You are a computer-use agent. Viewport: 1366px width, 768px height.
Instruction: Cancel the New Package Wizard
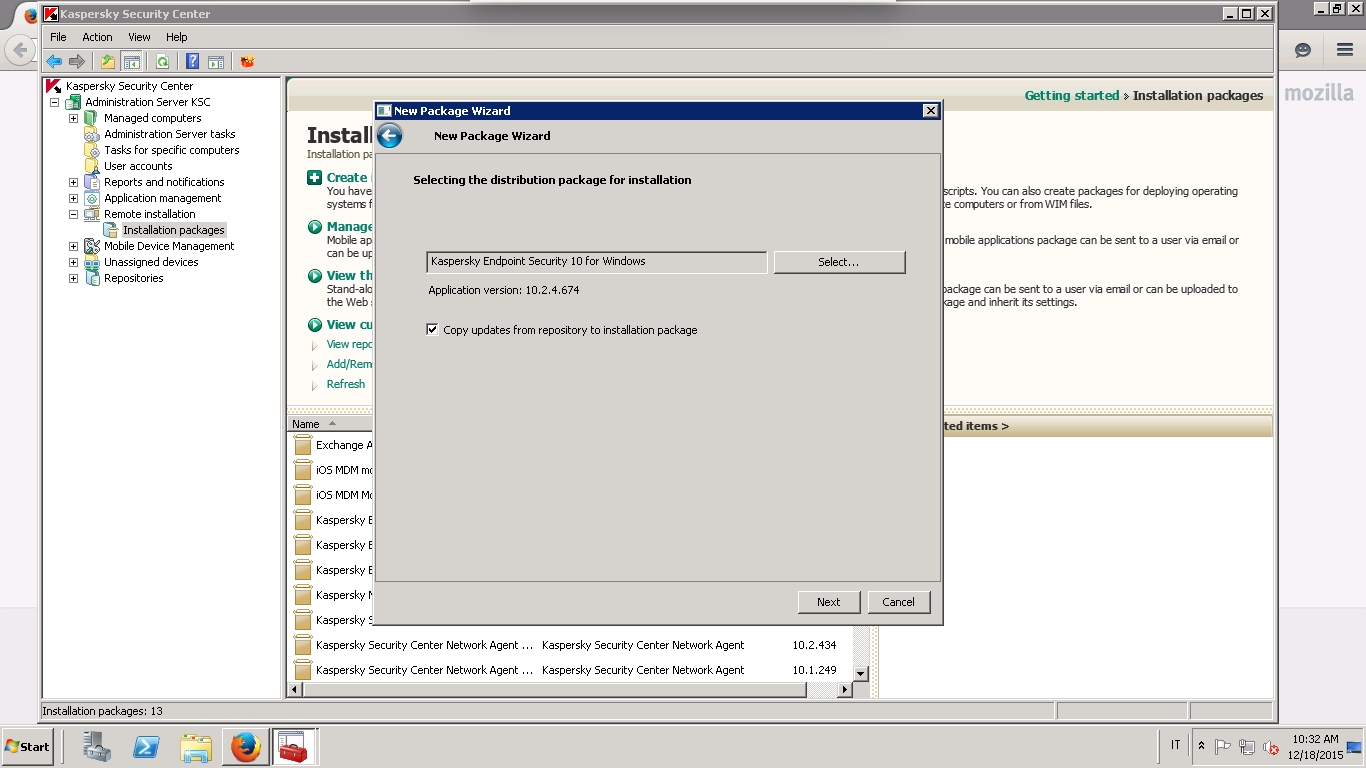pyautogui.click(x=898, y=602)
